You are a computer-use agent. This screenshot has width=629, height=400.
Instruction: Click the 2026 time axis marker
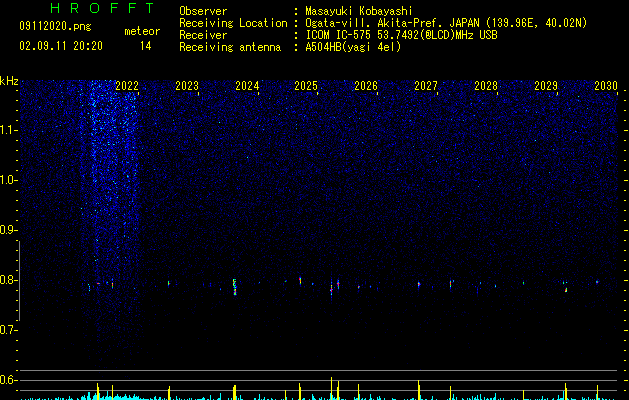click(x=366, y=86)
